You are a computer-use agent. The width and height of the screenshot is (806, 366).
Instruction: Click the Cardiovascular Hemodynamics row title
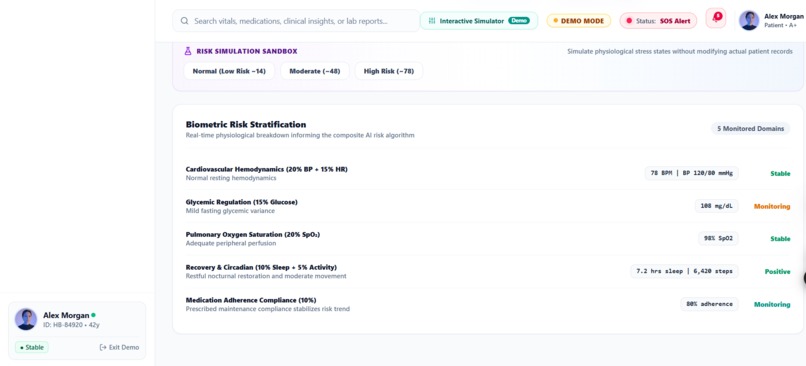[266, 169]
